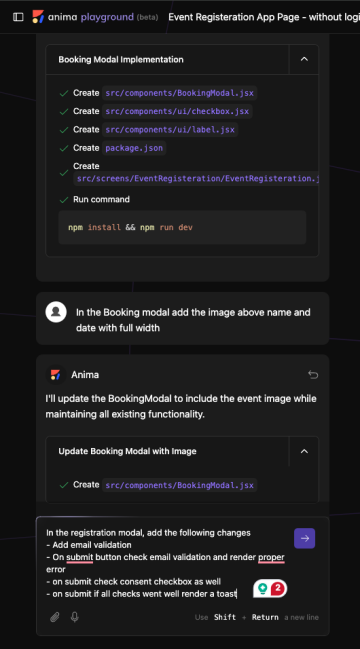Click inside the prompt text input
The height and width of the screenshot is (649, 360).
168,563
